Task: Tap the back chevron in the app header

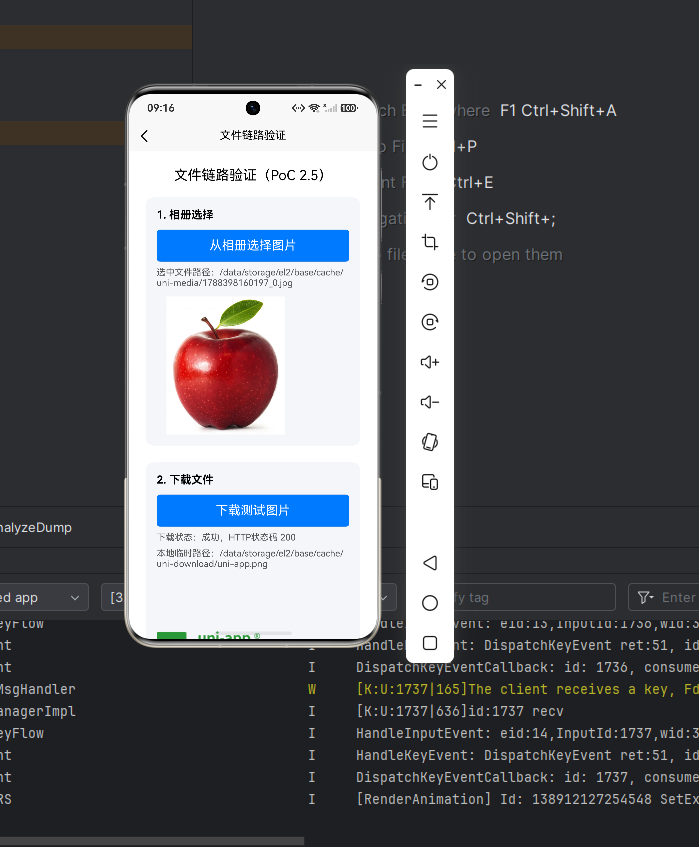Action: pos(144,136)
